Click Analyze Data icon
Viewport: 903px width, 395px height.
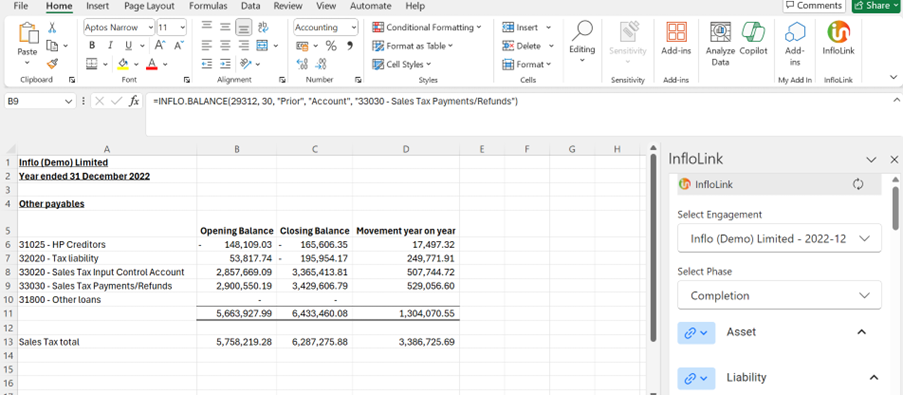coord(720,33)
